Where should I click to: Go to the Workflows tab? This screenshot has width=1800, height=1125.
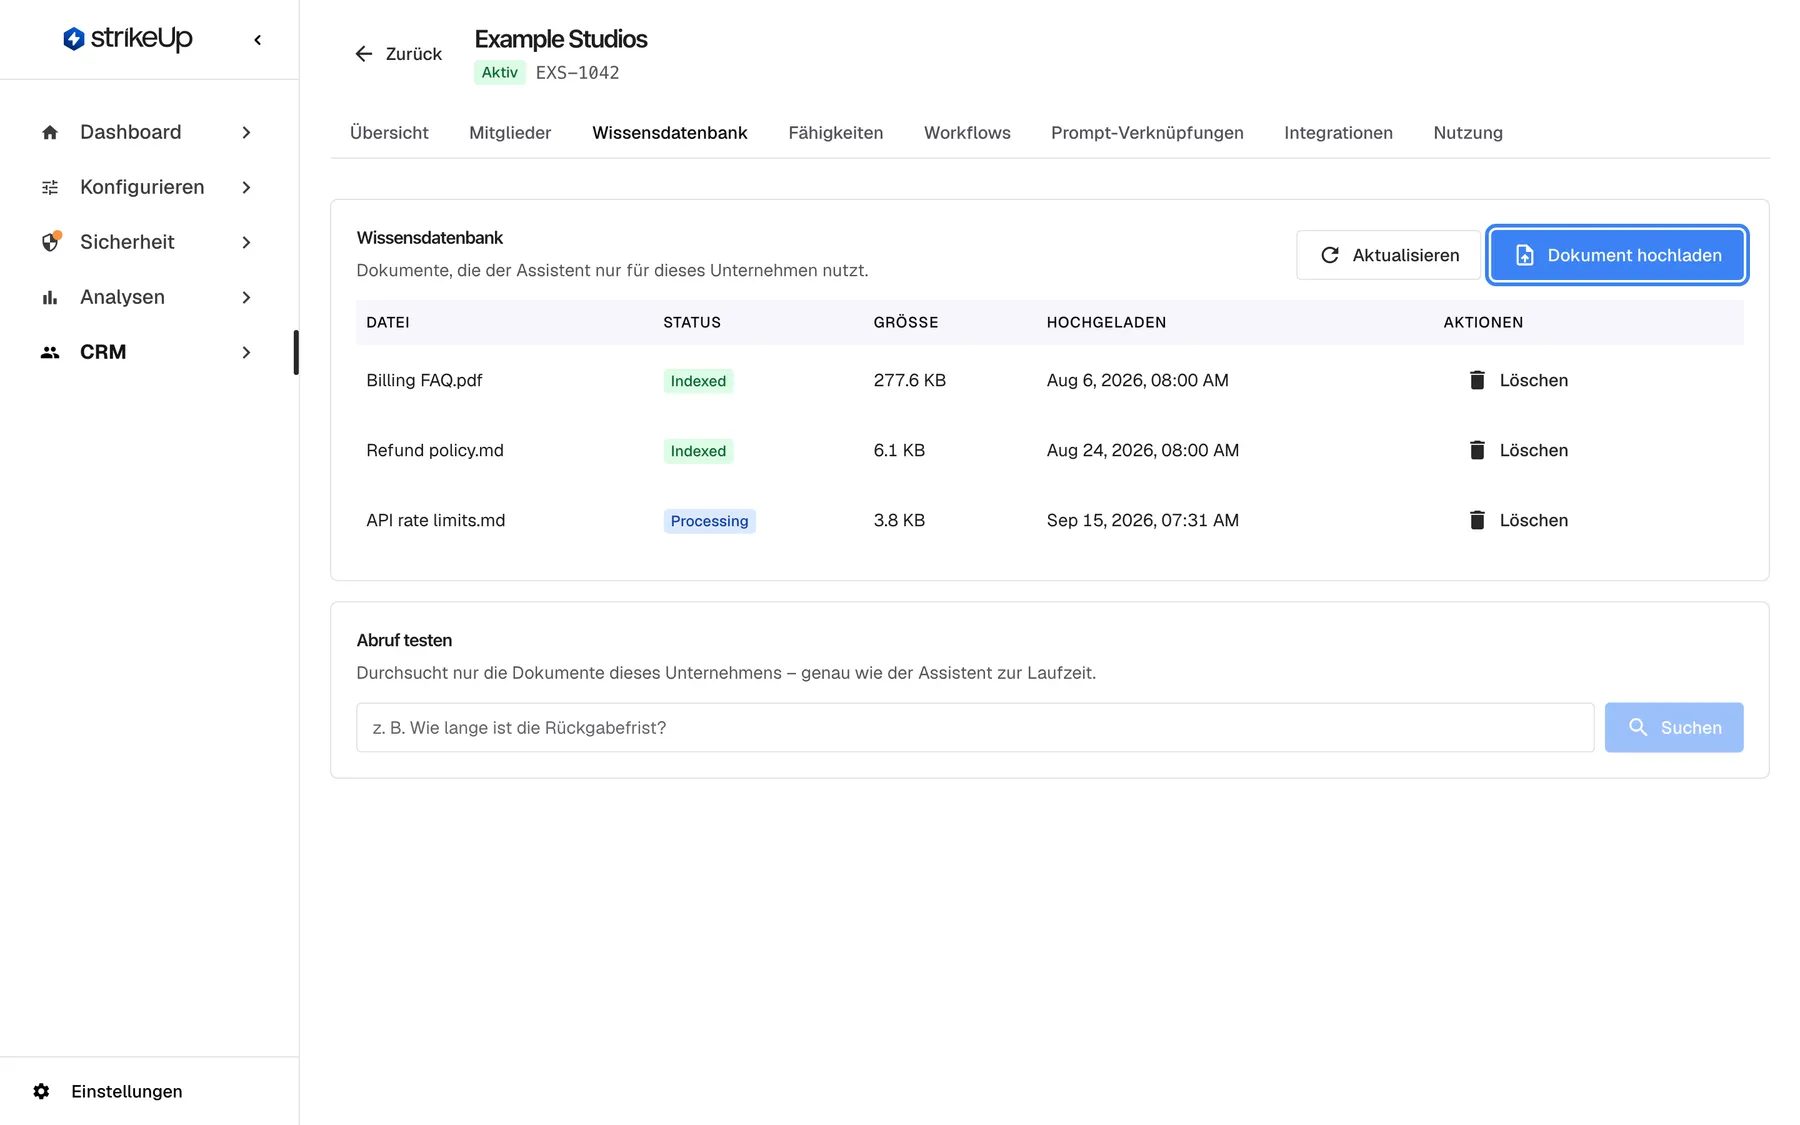tap(967, 133)
